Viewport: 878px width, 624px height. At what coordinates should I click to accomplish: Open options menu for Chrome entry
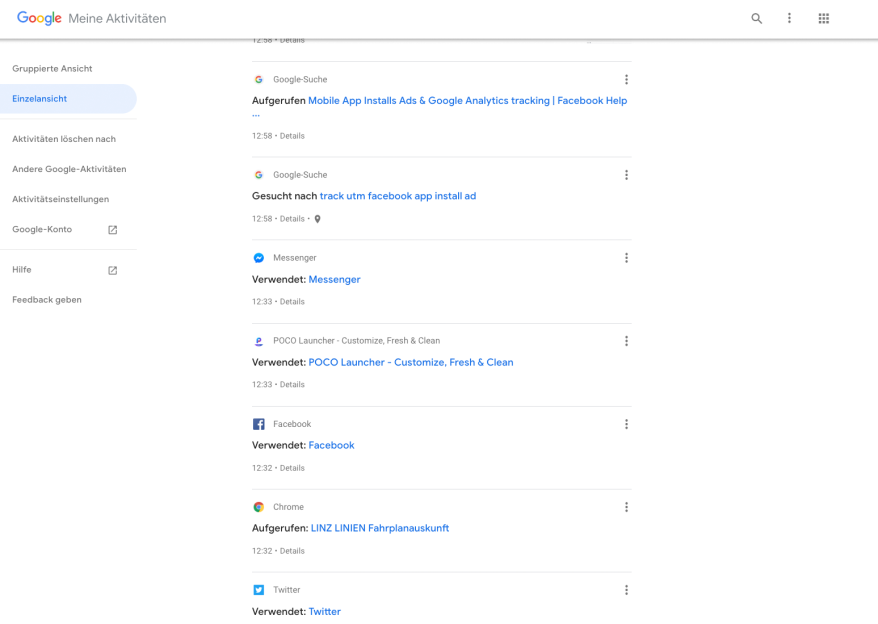coord(627,507)
